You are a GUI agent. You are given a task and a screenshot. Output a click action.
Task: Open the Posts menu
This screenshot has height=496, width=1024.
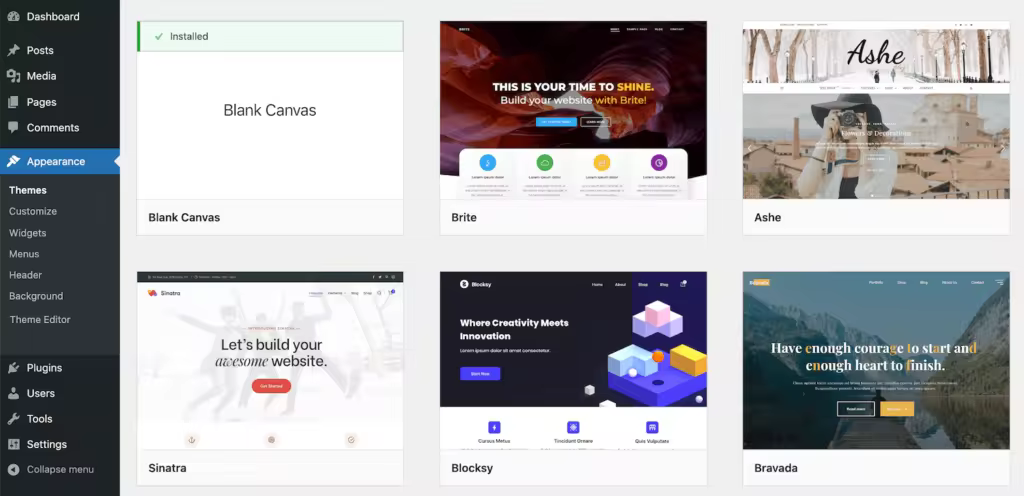60,50
